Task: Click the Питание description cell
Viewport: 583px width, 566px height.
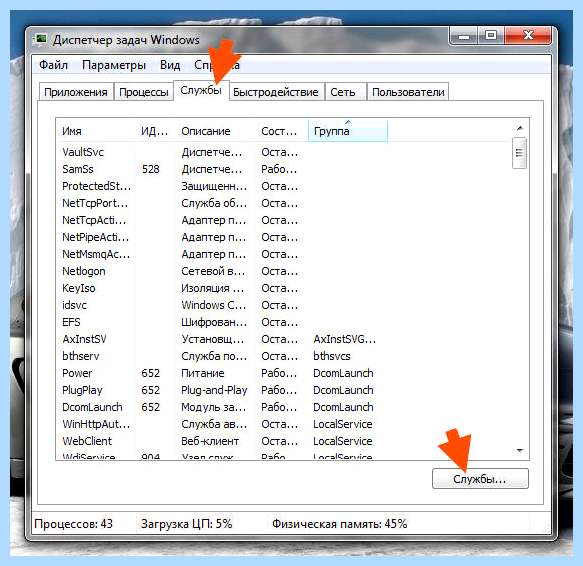Action: click(203, 373)
